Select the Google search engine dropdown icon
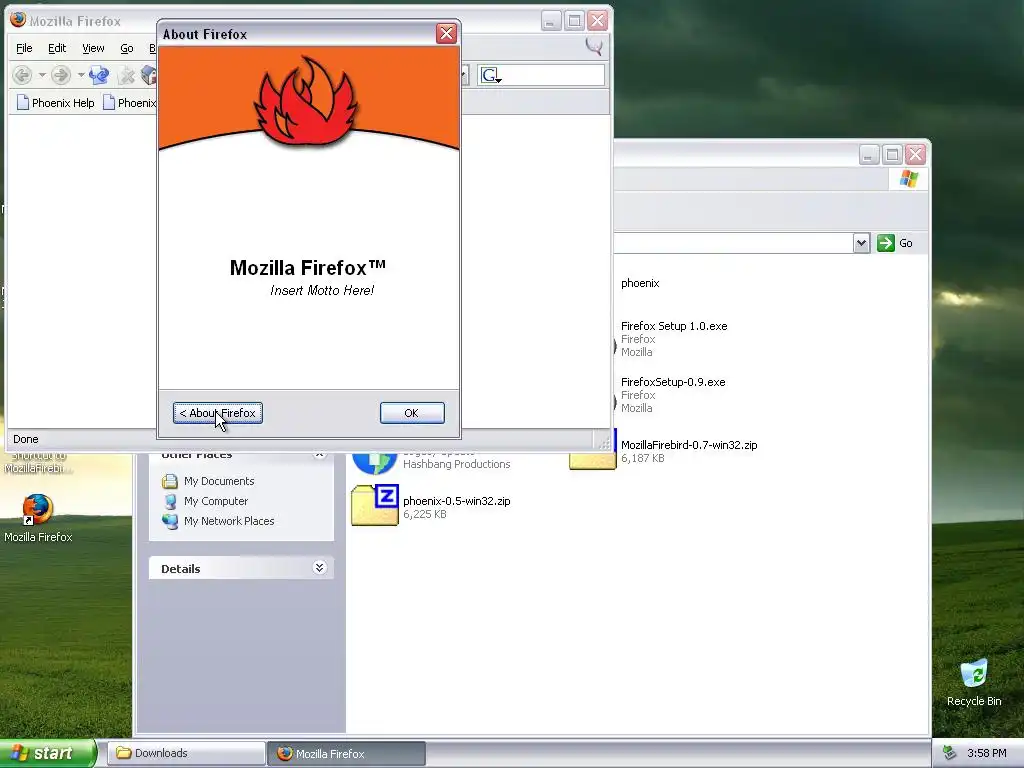The width and height of the screenshot is (1024, 768). (x=490, y=76)
